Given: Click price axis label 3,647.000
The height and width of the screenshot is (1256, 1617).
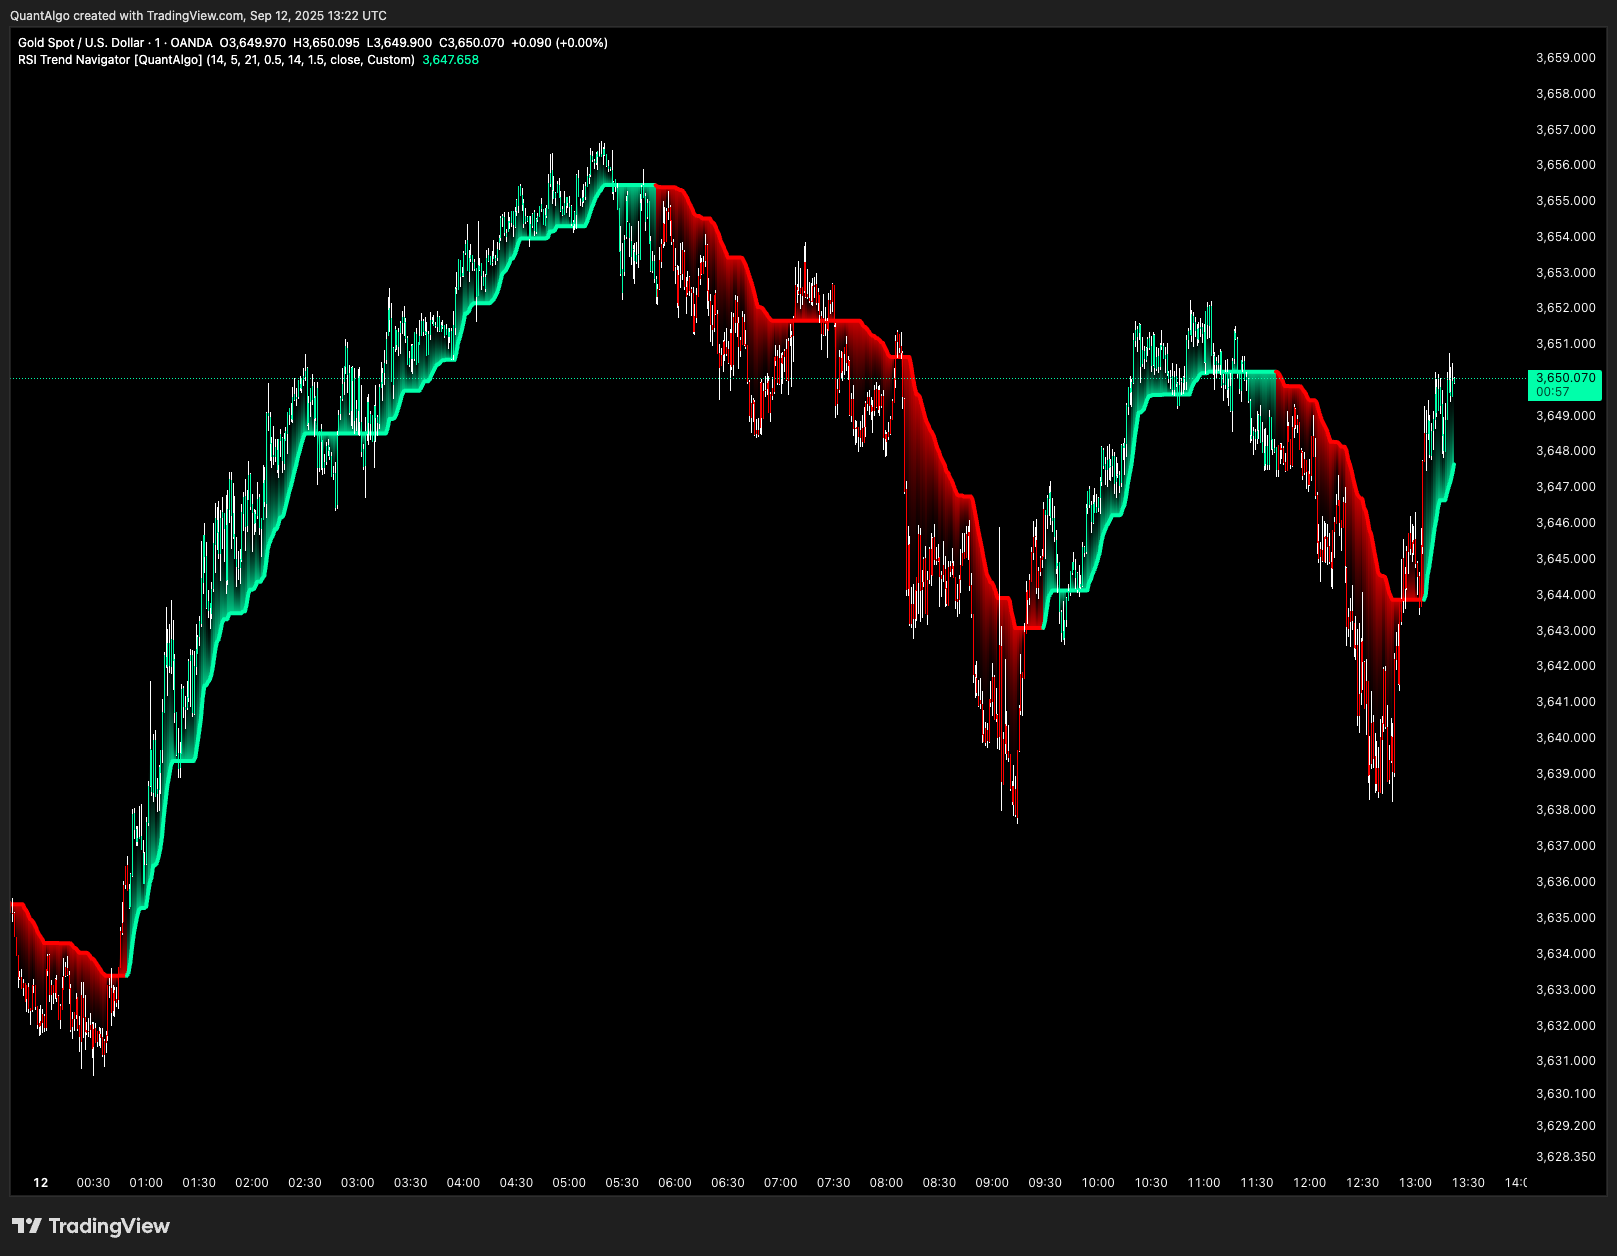Looking at the screenshot, I should click(x=1566, y=487).
